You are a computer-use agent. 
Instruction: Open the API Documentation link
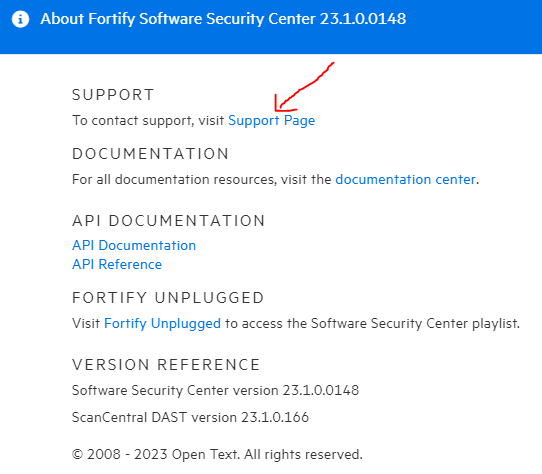[134, 245]
